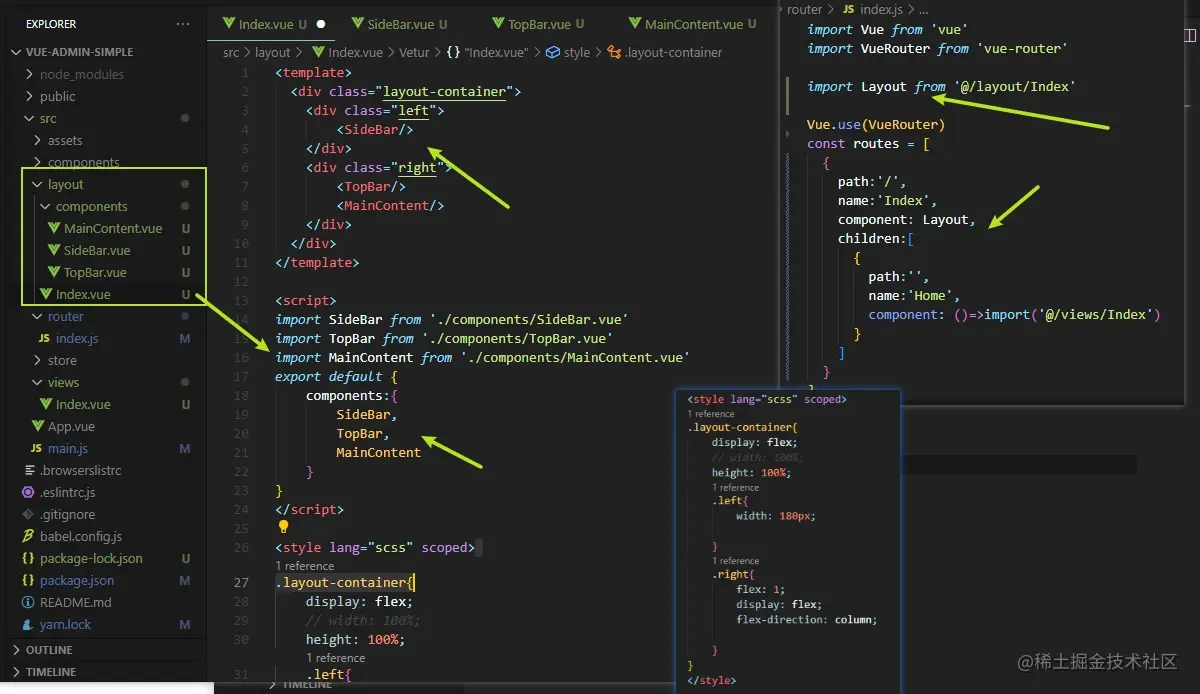Click the Vue icon beside SideBar.vue in tree
This screenshot has width=1200, height=694.
coord(54,250)
